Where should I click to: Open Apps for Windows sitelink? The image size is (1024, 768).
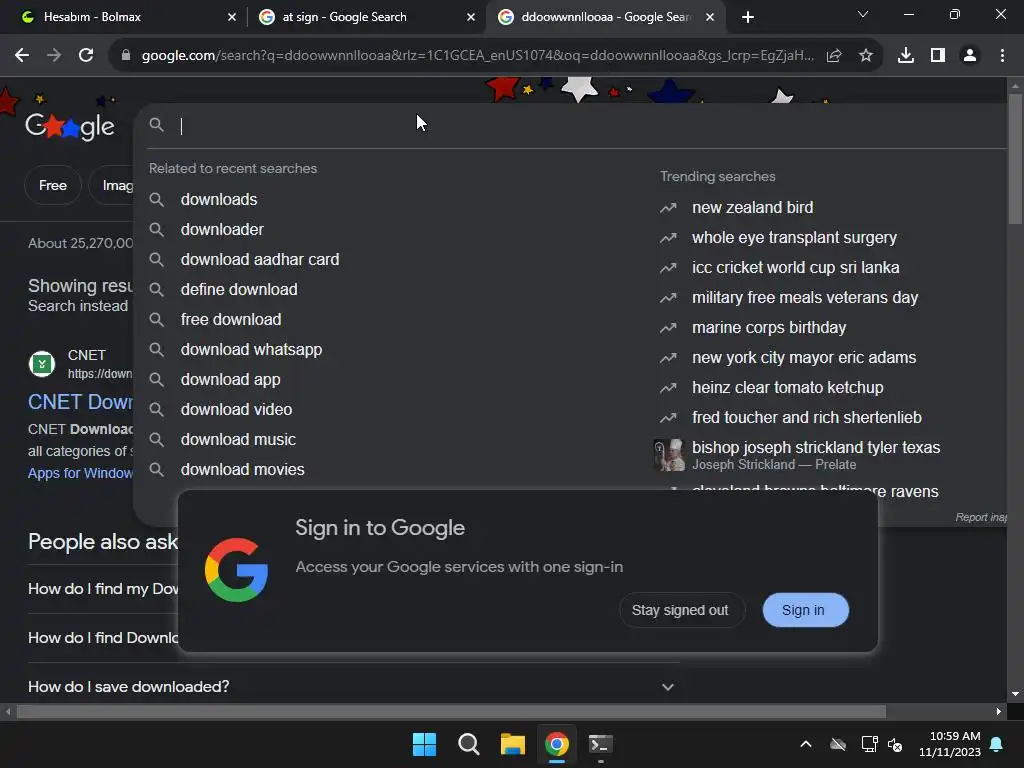[x=80, y=473]
